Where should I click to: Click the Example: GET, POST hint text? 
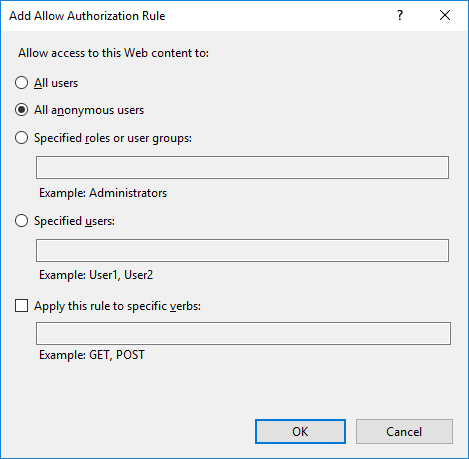[x=92, y=355]
